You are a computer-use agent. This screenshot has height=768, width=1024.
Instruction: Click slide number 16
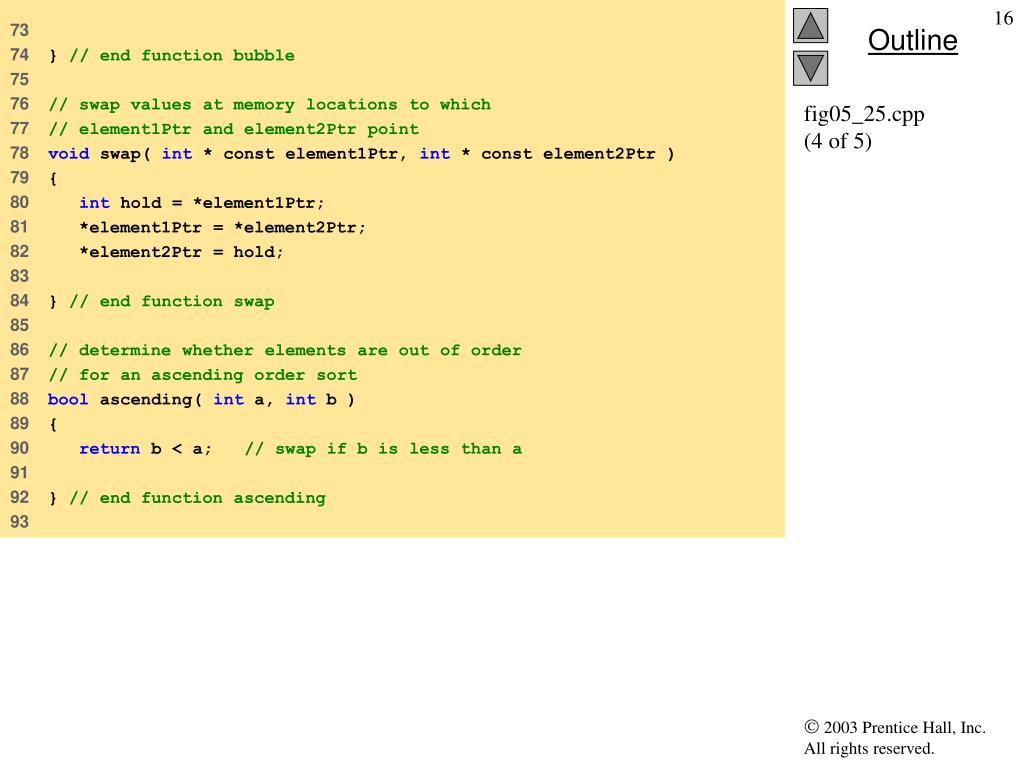(1004, 18)
